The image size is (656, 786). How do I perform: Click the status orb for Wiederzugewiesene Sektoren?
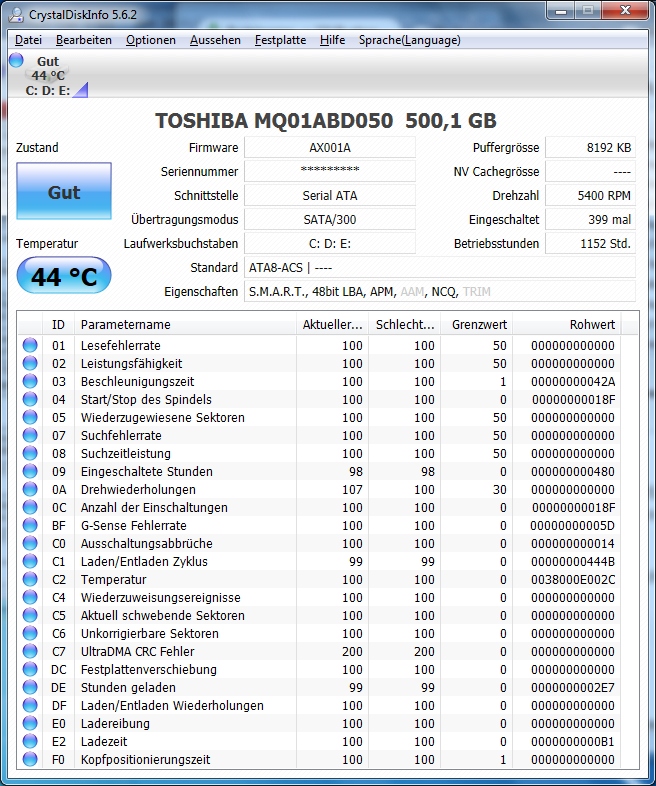pyautogui.click(x=30, y=418)
